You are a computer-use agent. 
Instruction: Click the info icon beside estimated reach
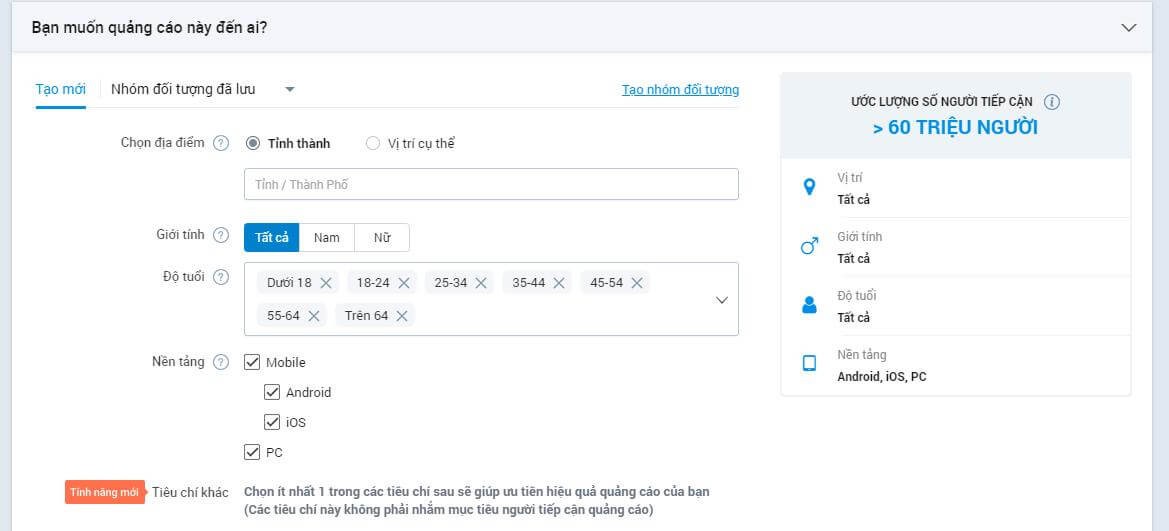[1051, 102]
